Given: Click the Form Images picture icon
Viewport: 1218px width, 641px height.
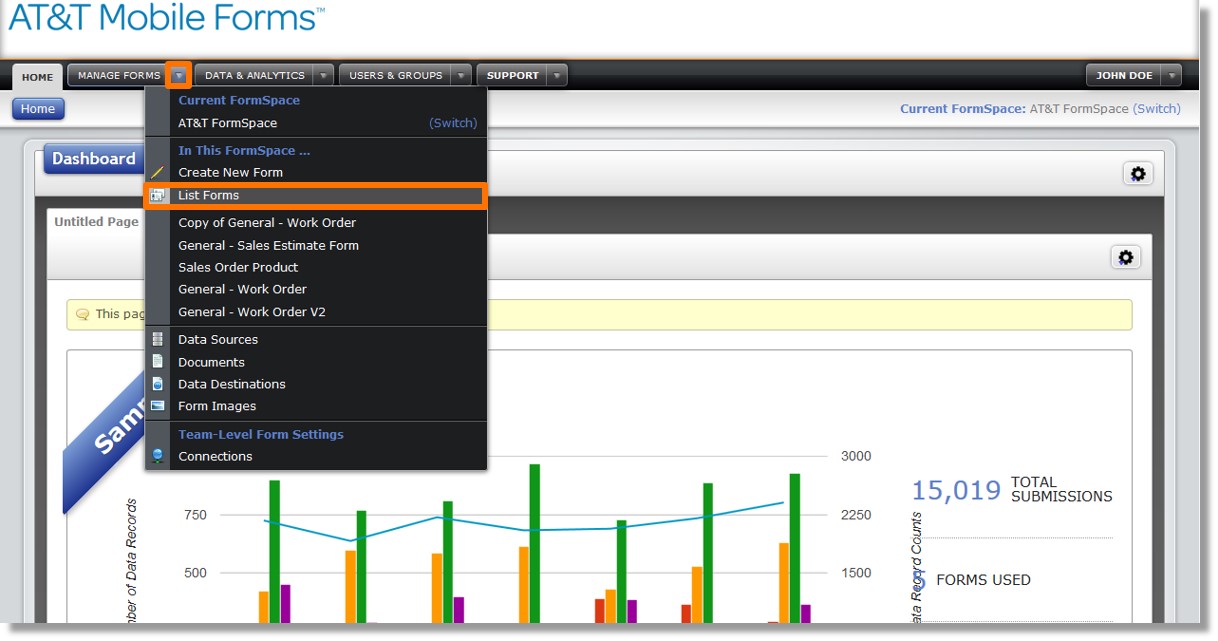Looking at the screenshot, I should coord(157,406).
